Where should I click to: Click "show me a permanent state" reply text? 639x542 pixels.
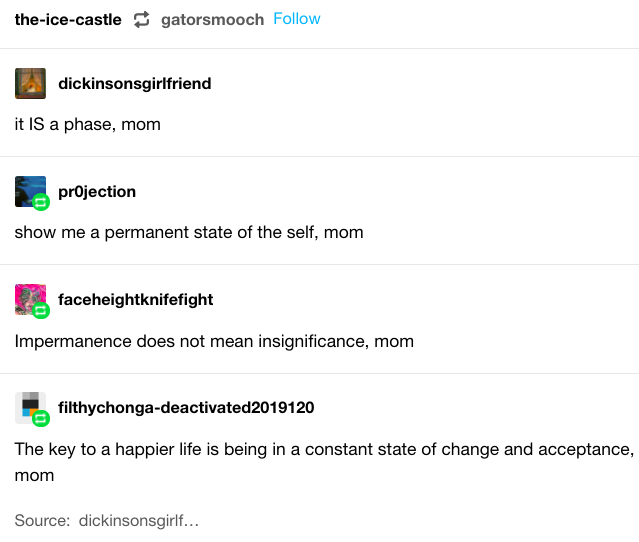[x=189, y=232]
